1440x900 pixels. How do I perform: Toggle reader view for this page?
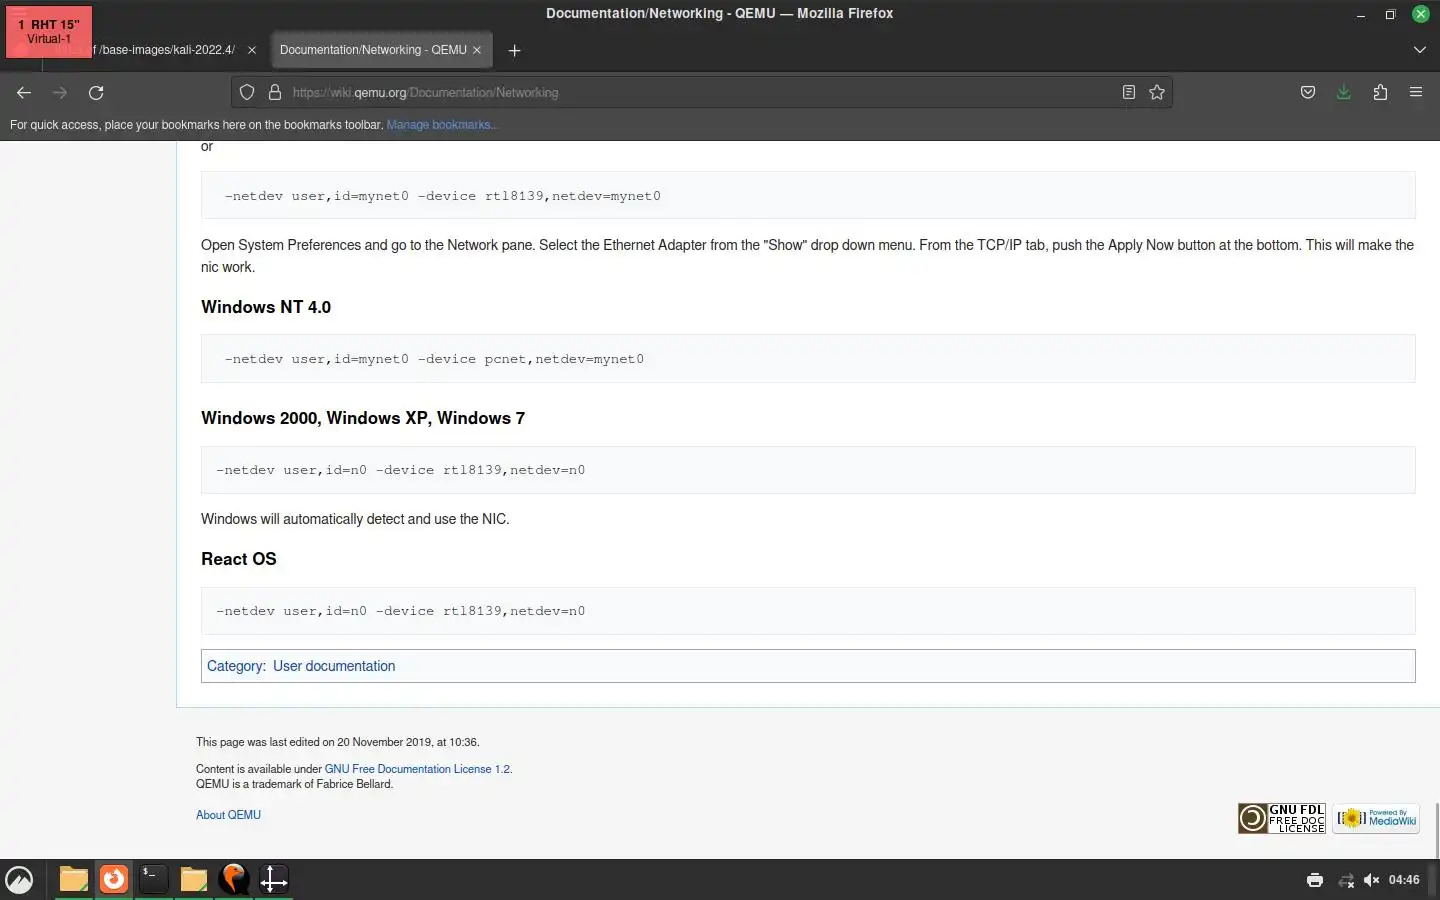click(x=1128, y=92)
